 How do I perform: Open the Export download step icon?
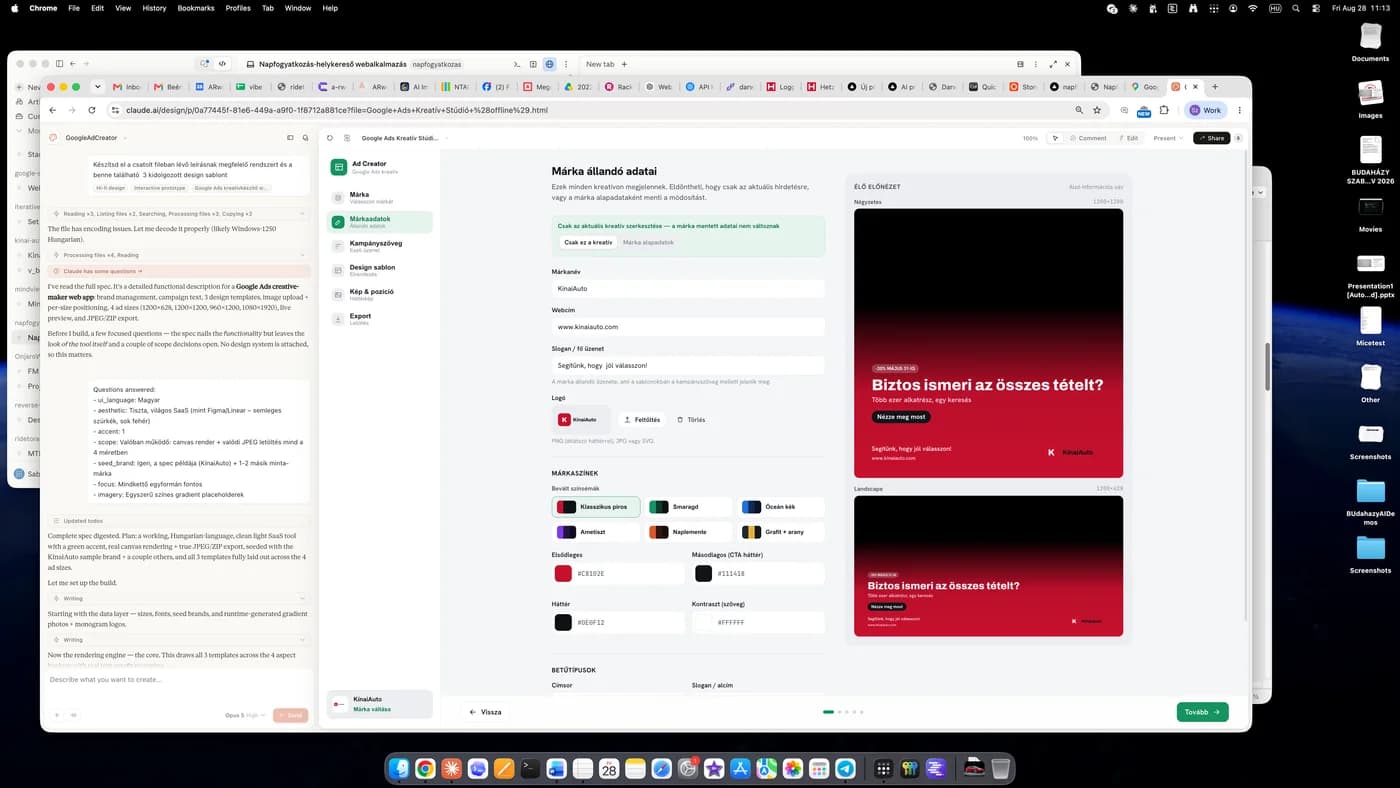(x=338, y=319)
